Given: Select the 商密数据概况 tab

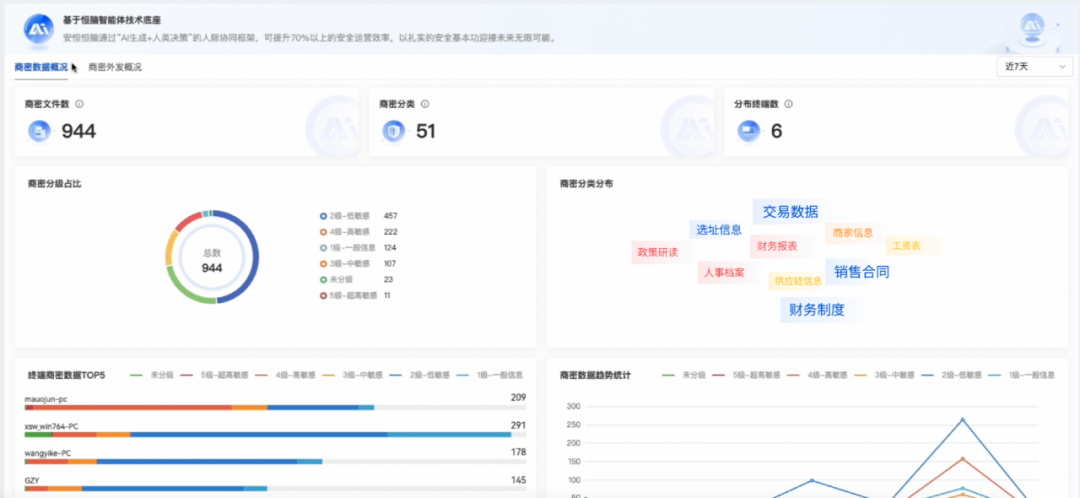Looking at the screenshot, I should pyautogui.click(x=41, y=67).
